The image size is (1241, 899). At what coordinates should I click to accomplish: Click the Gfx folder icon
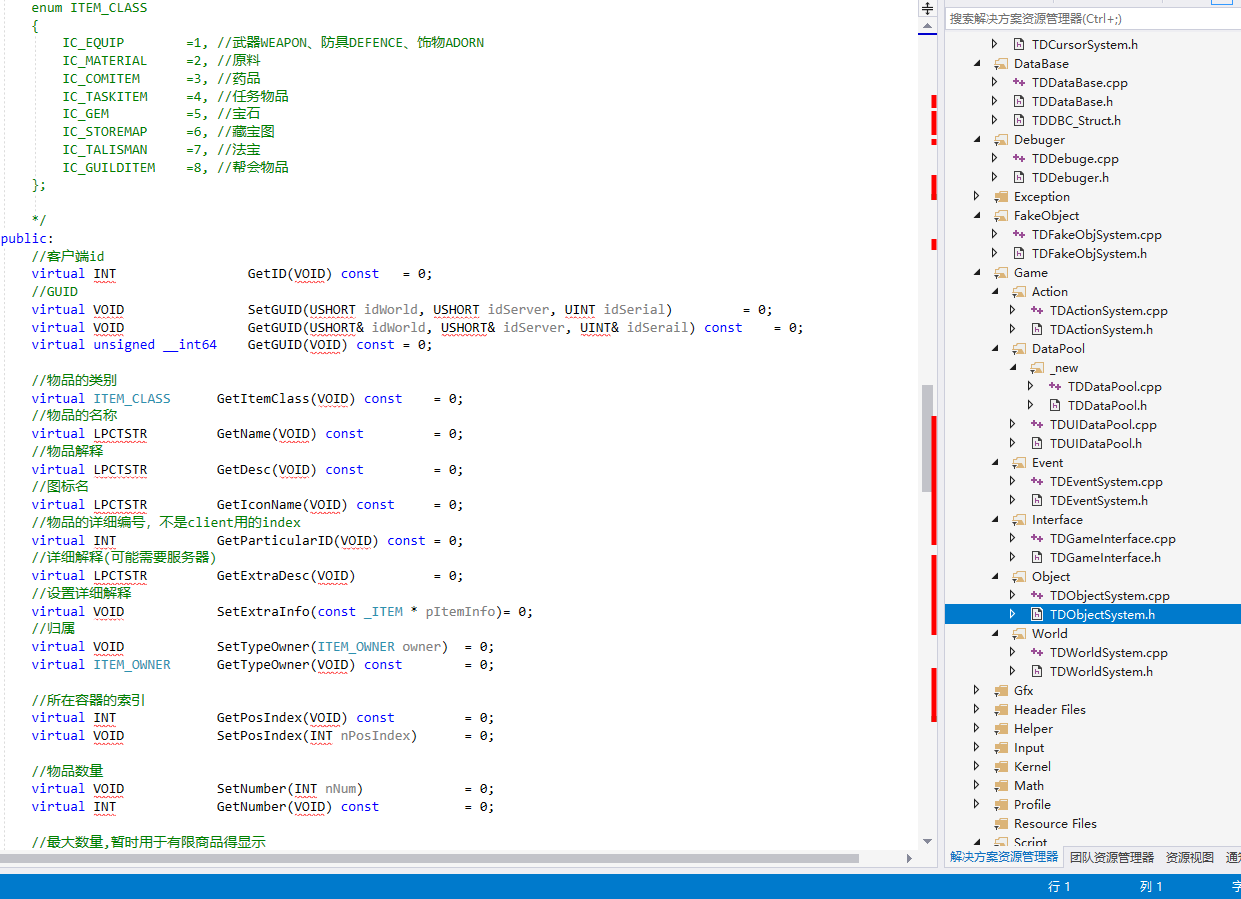tap(1001, 691)
